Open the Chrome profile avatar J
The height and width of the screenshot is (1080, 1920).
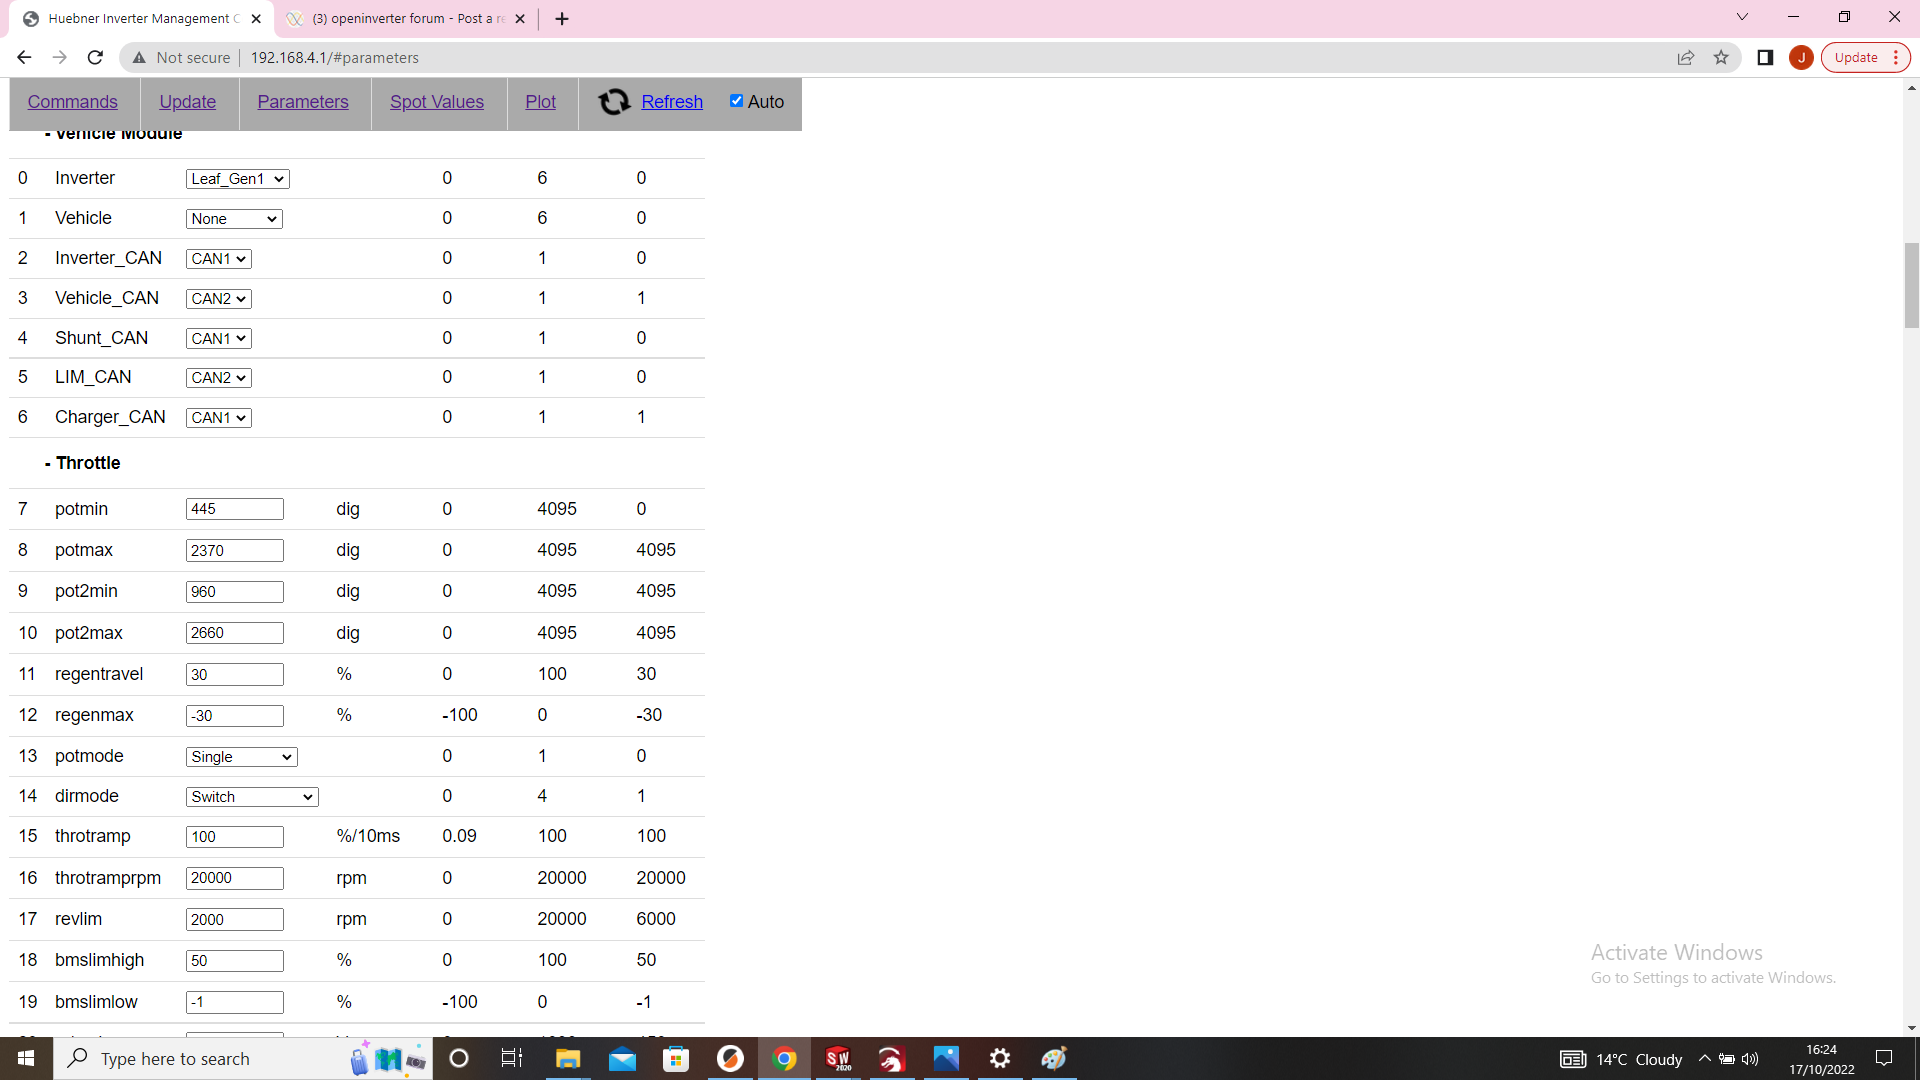click(x=1801, y=58)
